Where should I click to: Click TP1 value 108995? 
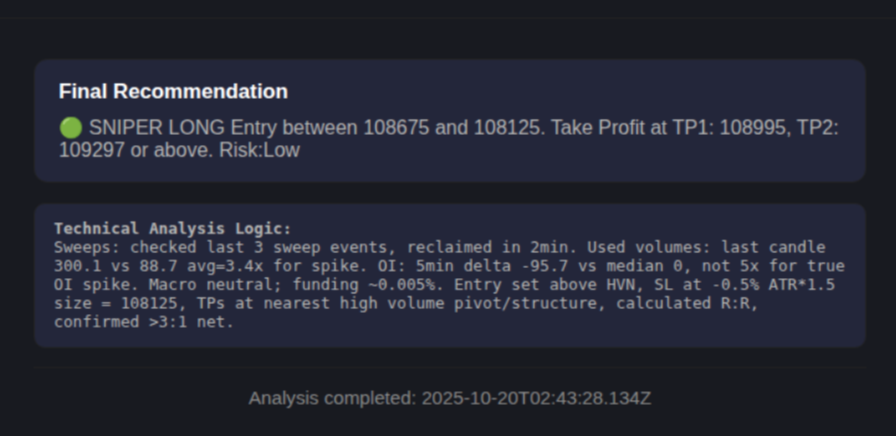tap(754, 127)
